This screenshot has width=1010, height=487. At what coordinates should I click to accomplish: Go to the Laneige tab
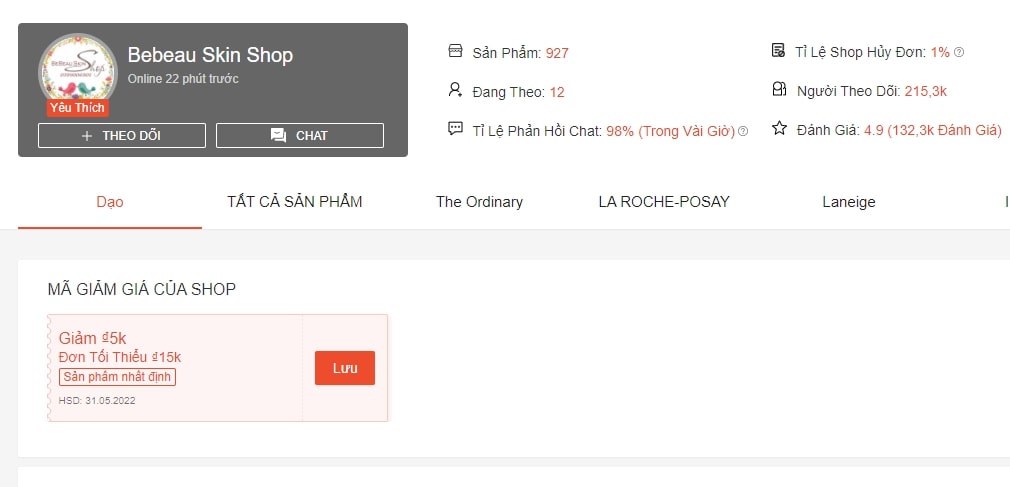tap(848, 202)
